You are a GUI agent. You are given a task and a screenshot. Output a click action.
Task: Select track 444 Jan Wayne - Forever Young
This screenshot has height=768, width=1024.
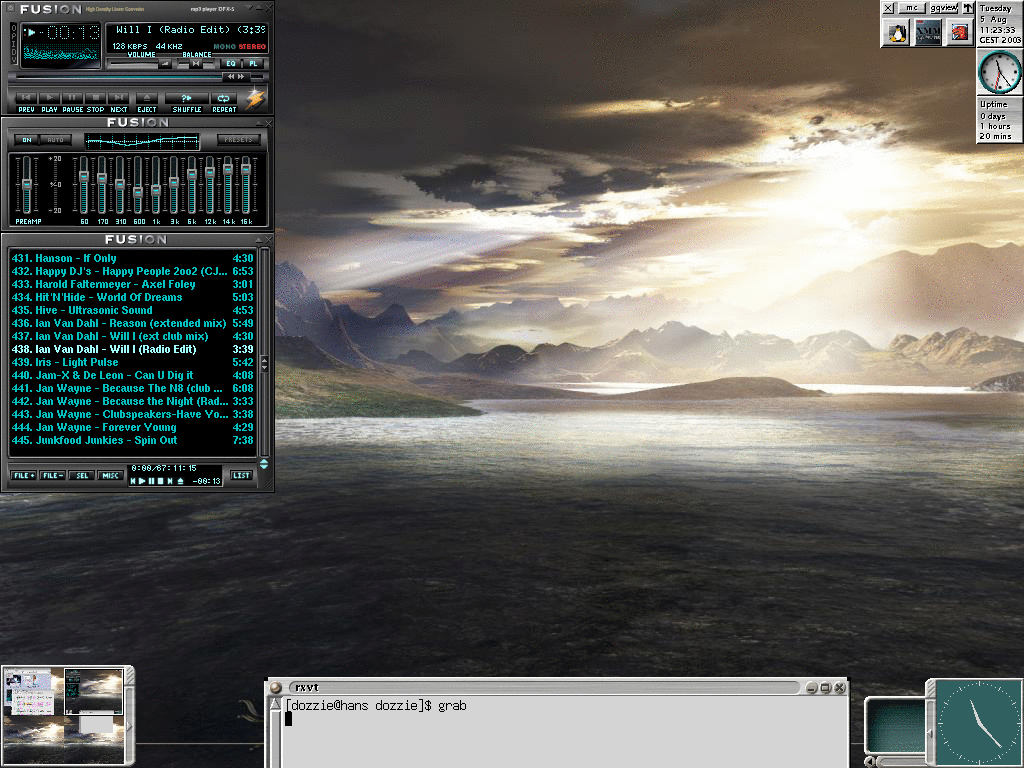pos(133,427)
